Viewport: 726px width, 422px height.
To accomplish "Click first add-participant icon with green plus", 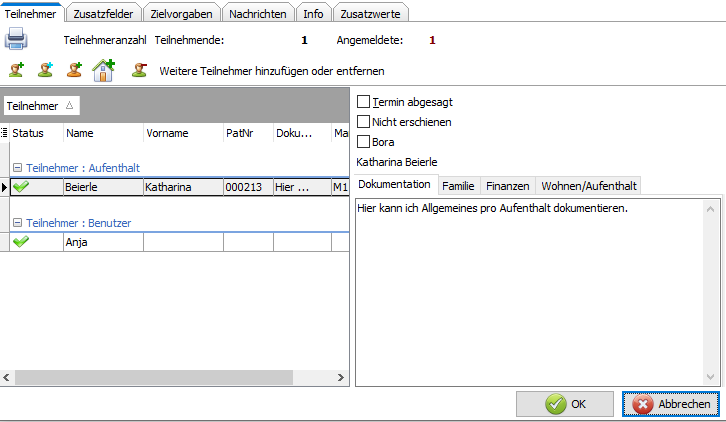I will click(x=17, y=70).
